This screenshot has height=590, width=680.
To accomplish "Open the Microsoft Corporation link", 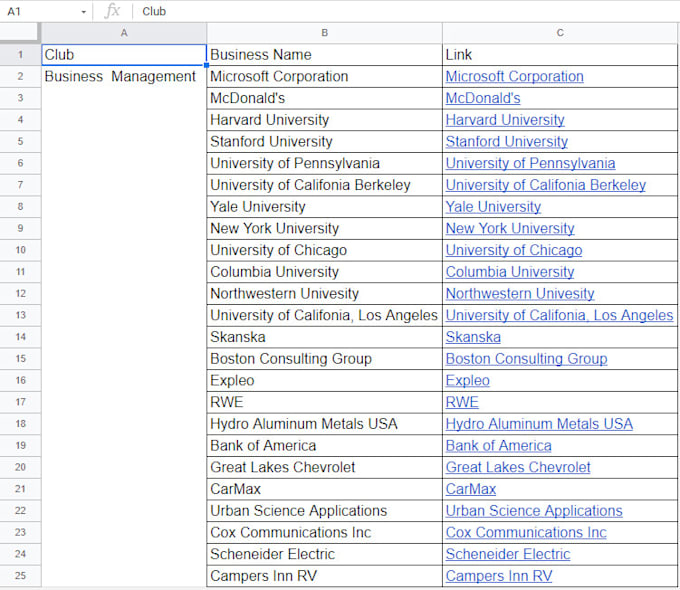I will pos(514,77).
